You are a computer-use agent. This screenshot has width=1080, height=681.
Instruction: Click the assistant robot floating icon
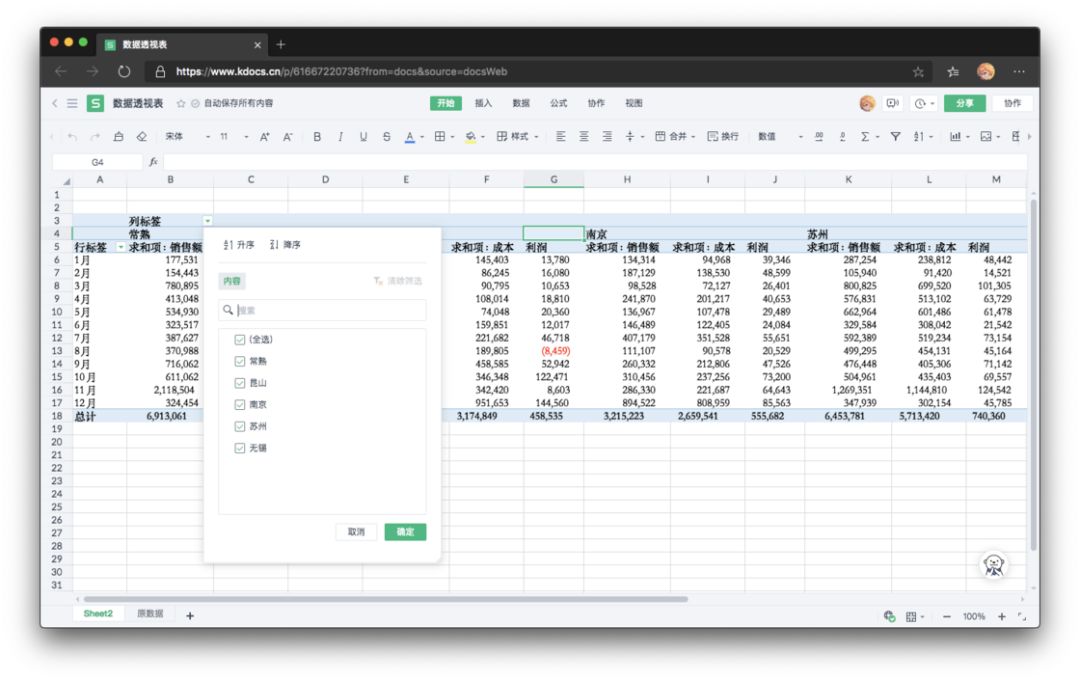pyautogui.click(x=993, y=565)
